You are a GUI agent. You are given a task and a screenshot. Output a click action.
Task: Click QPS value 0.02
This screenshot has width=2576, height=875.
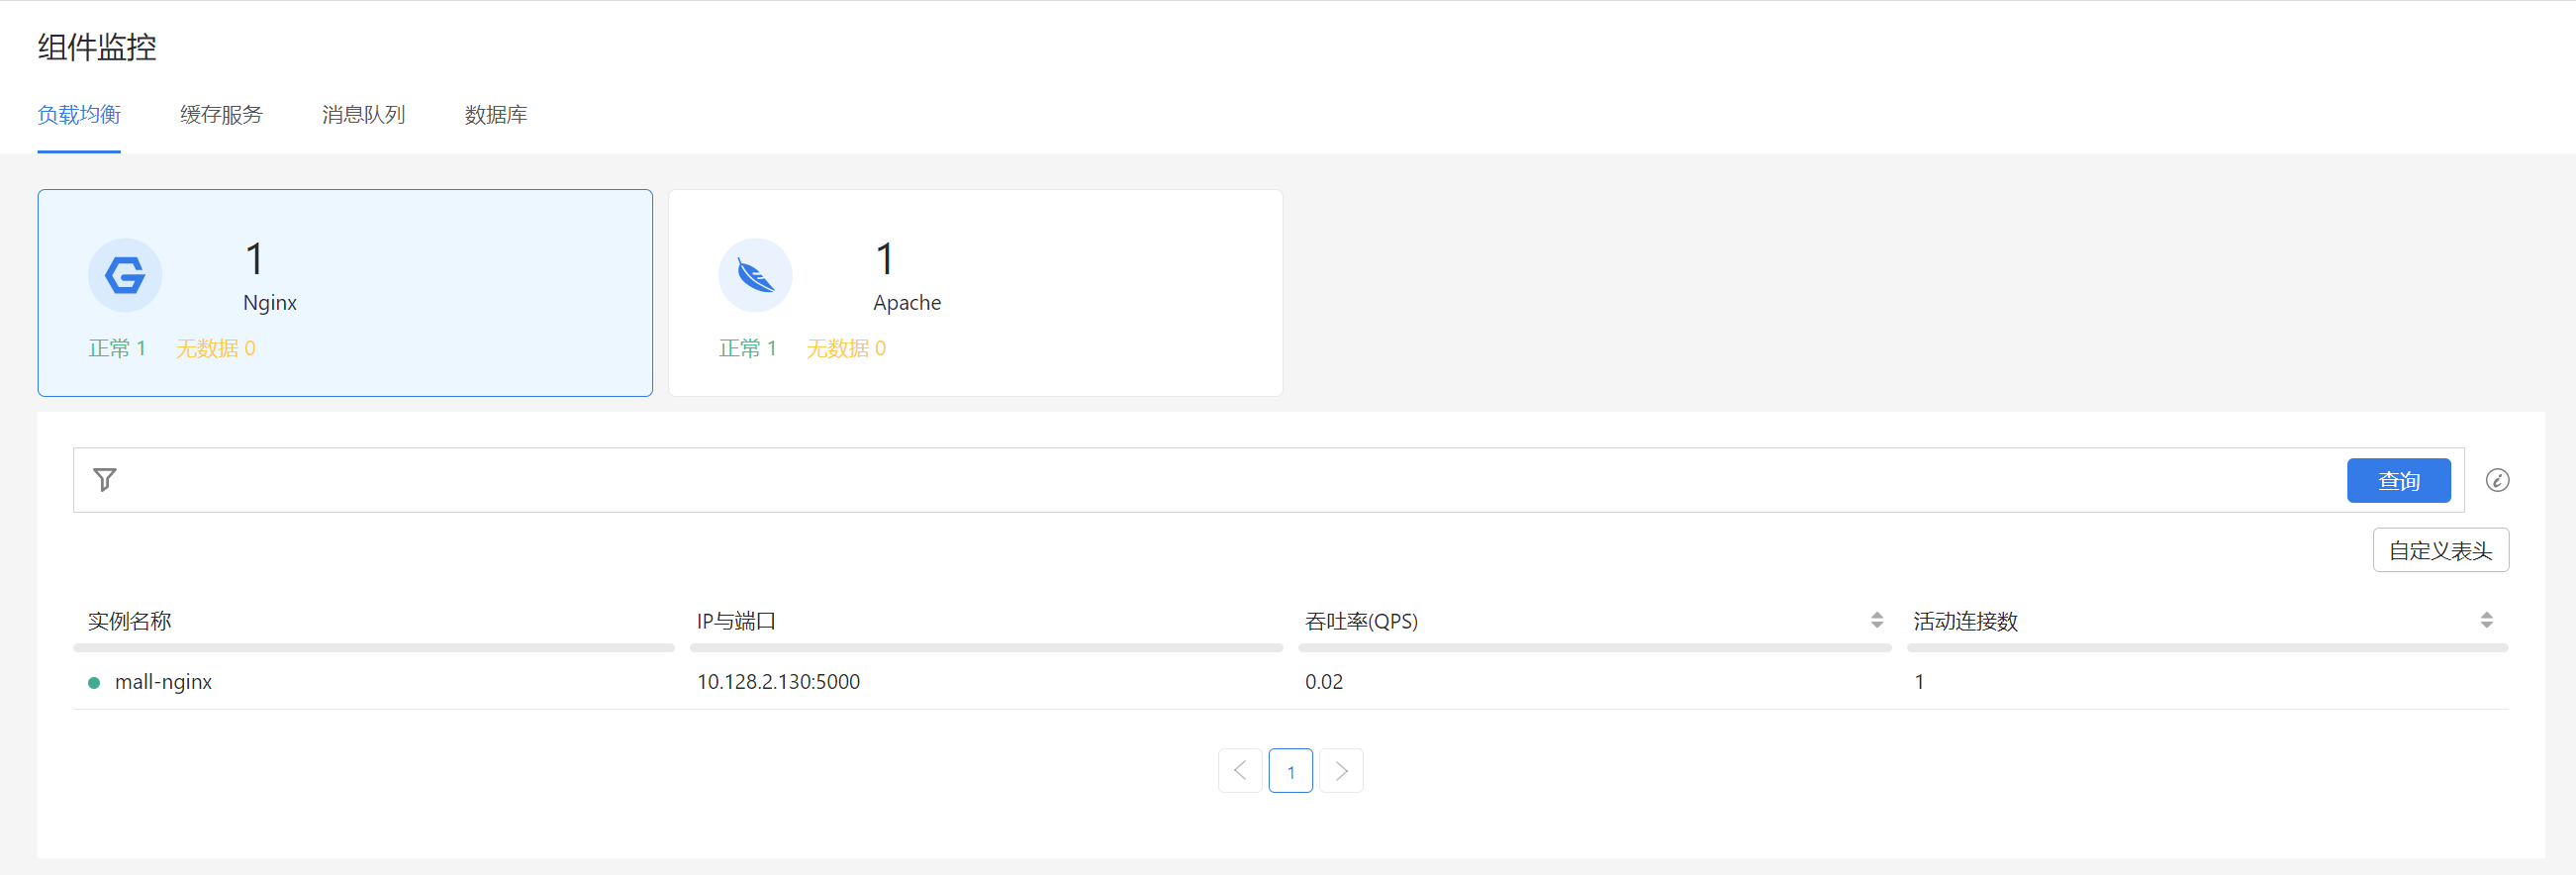click(1324, 682)
